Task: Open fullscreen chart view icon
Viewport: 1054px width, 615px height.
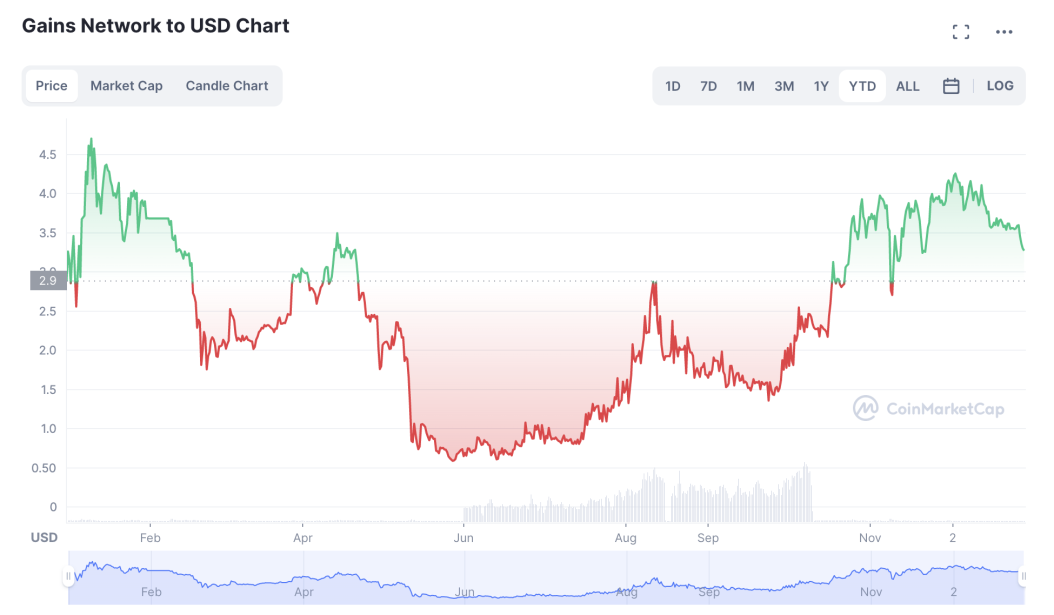Action: (x=961, y=32)
